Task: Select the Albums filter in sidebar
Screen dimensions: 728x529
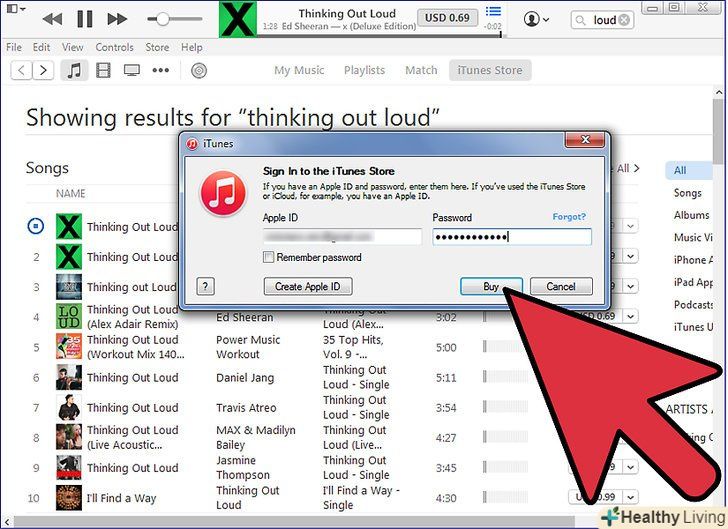Action: point(691,215)
